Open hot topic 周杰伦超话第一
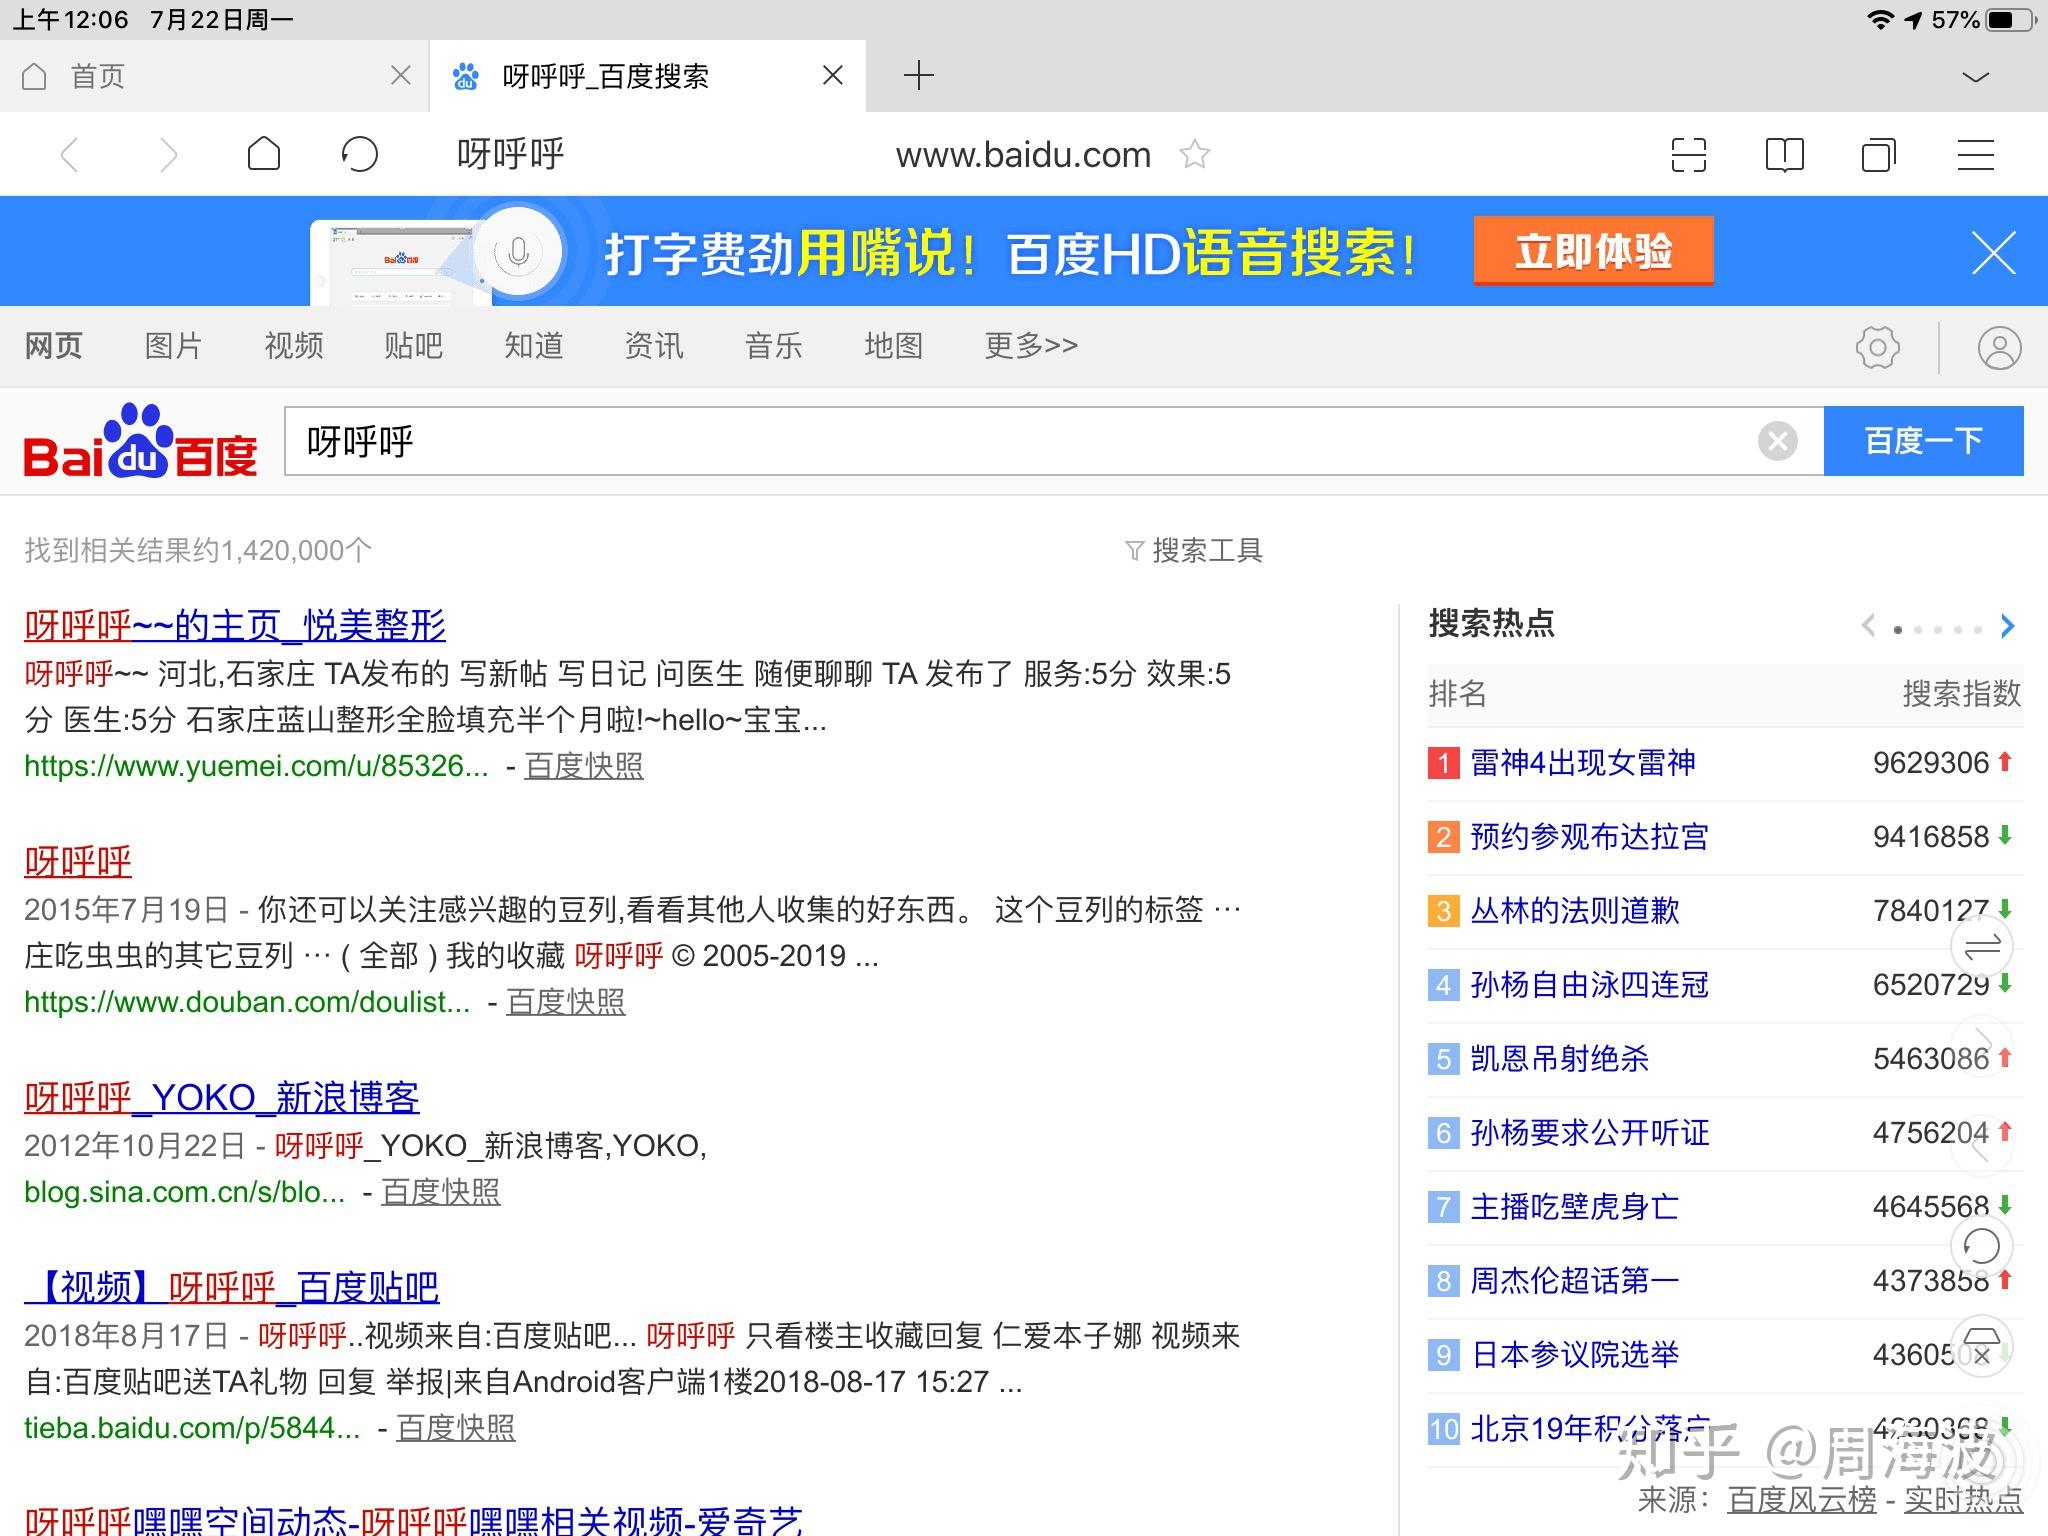Viewport: 2048px width, 1536px height. pyautogui.click(x=1575, y=1281)
